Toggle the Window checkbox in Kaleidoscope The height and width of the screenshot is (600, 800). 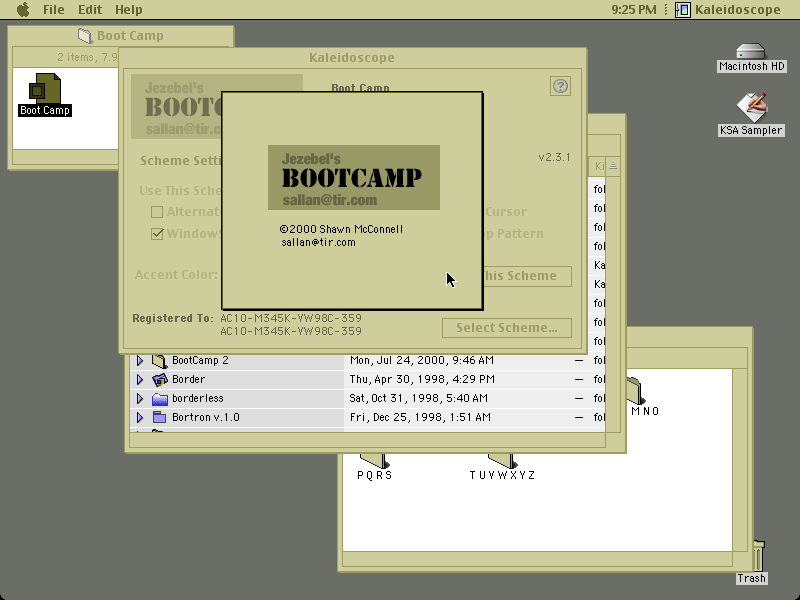pyautogui.click(x=157, y=234)
